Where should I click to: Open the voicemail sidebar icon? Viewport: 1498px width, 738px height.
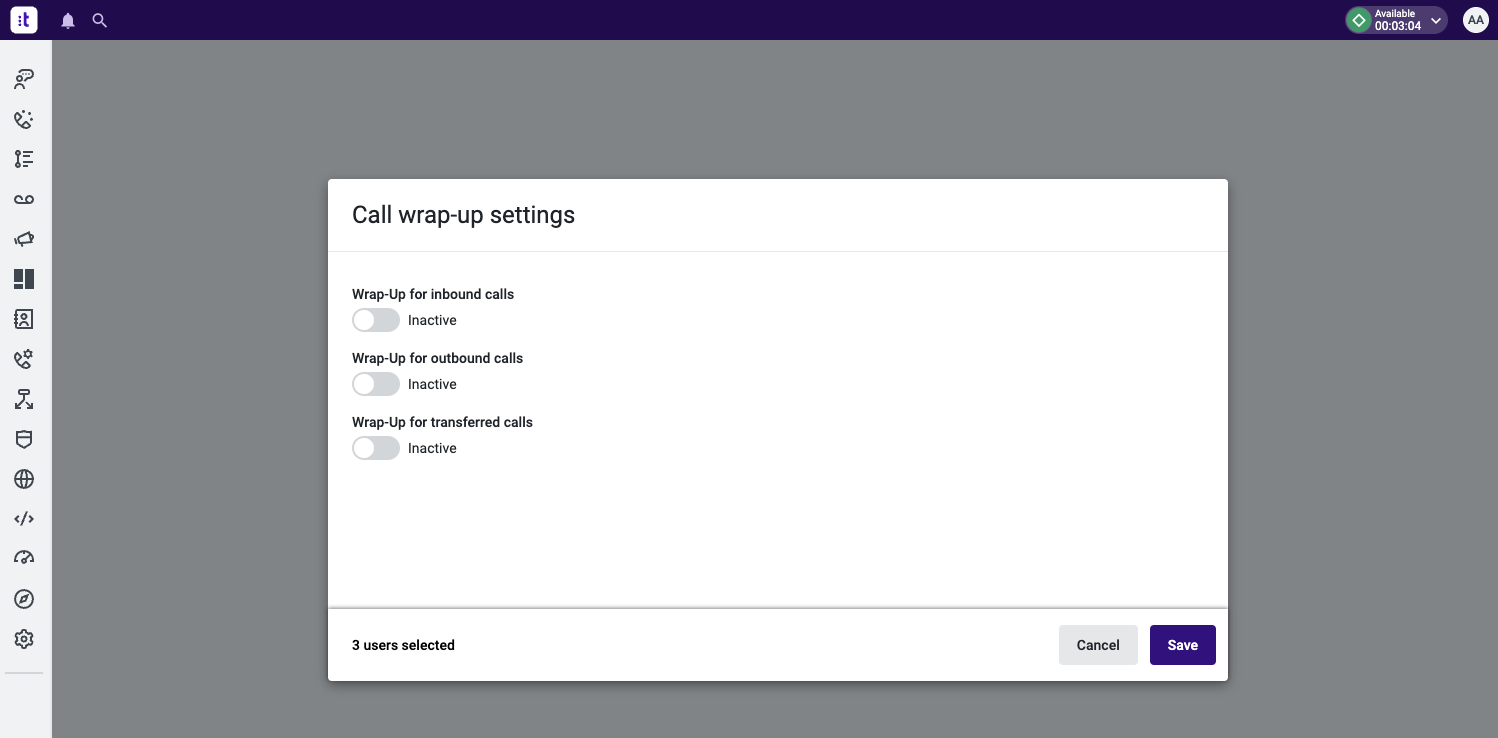click(x=24, y=199)
